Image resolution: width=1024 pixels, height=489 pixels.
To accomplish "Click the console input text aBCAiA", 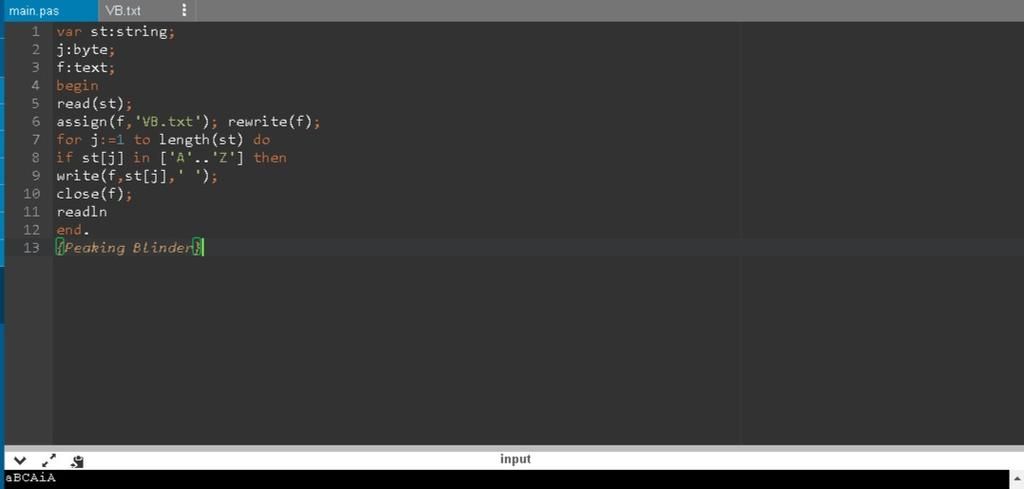I will coord(31,478).
